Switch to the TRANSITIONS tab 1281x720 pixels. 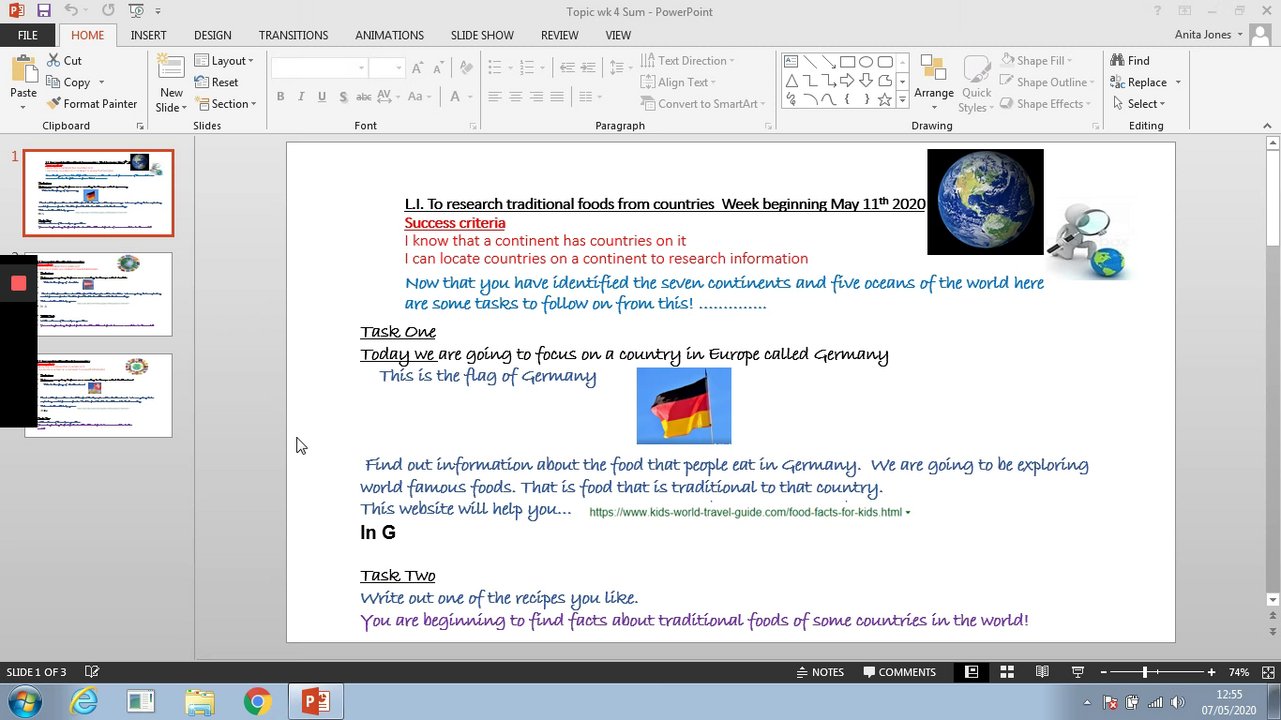click(293, 35)
